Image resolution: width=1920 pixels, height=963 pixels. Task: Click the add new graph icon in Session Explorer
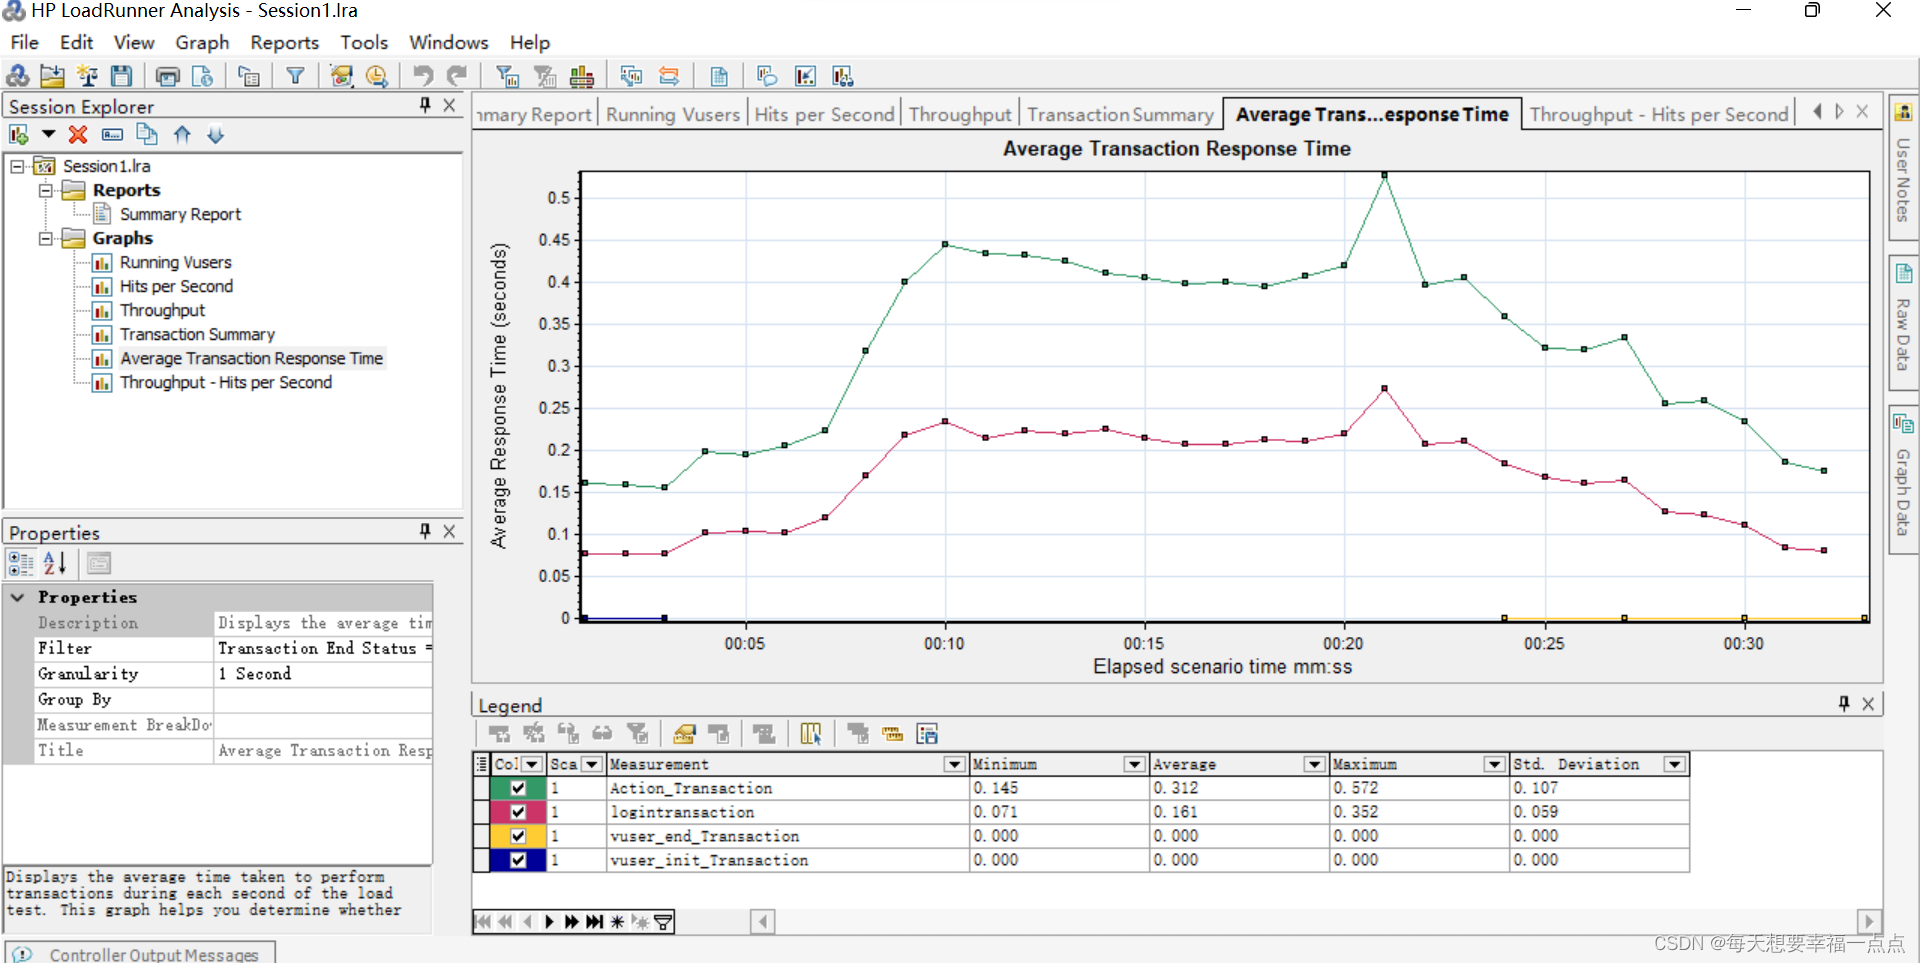coord(19,134)
